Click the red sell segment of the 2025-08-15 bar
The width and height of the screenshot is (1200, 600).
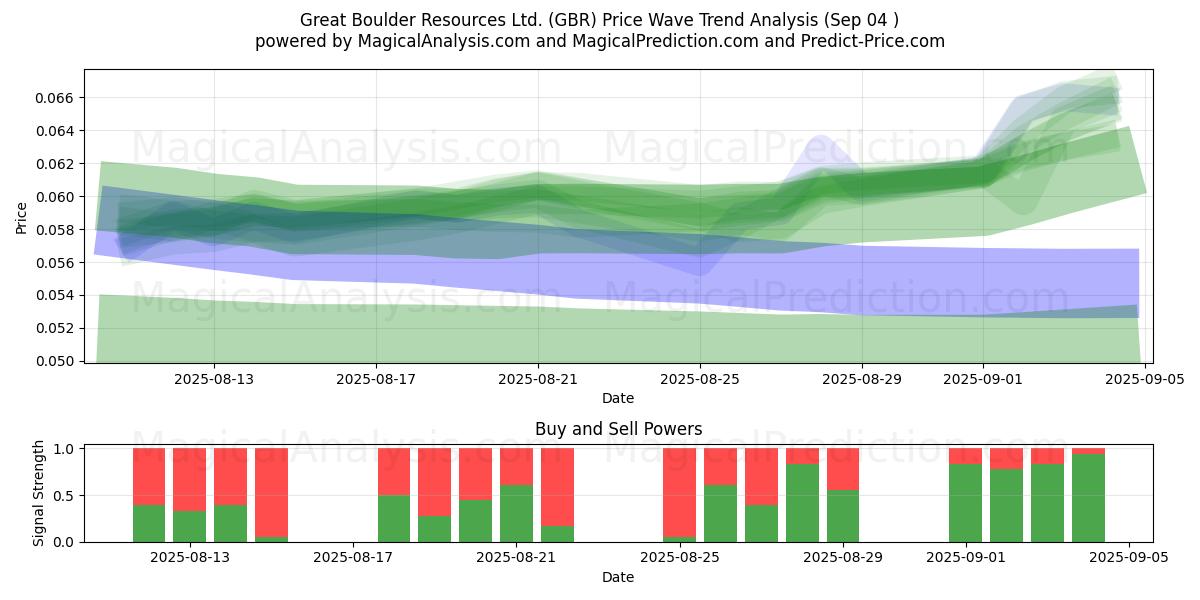[271, 493]
